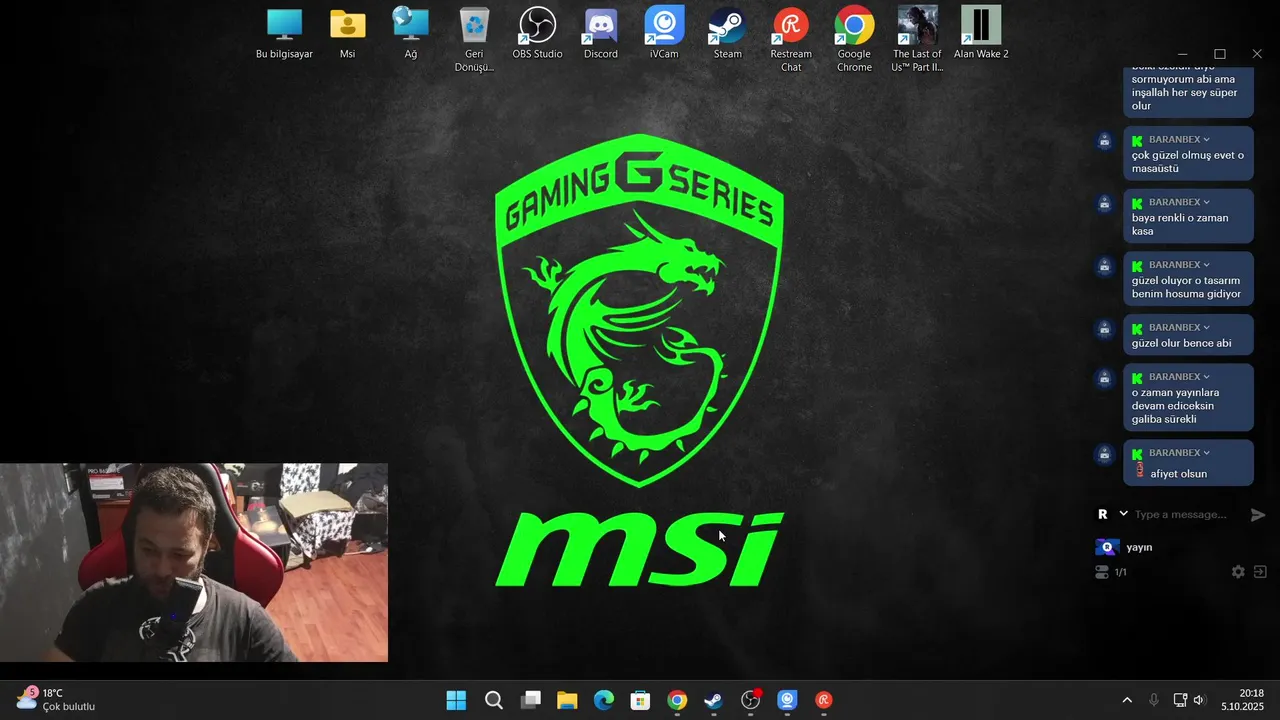Open the Windows Start menu

456,700
